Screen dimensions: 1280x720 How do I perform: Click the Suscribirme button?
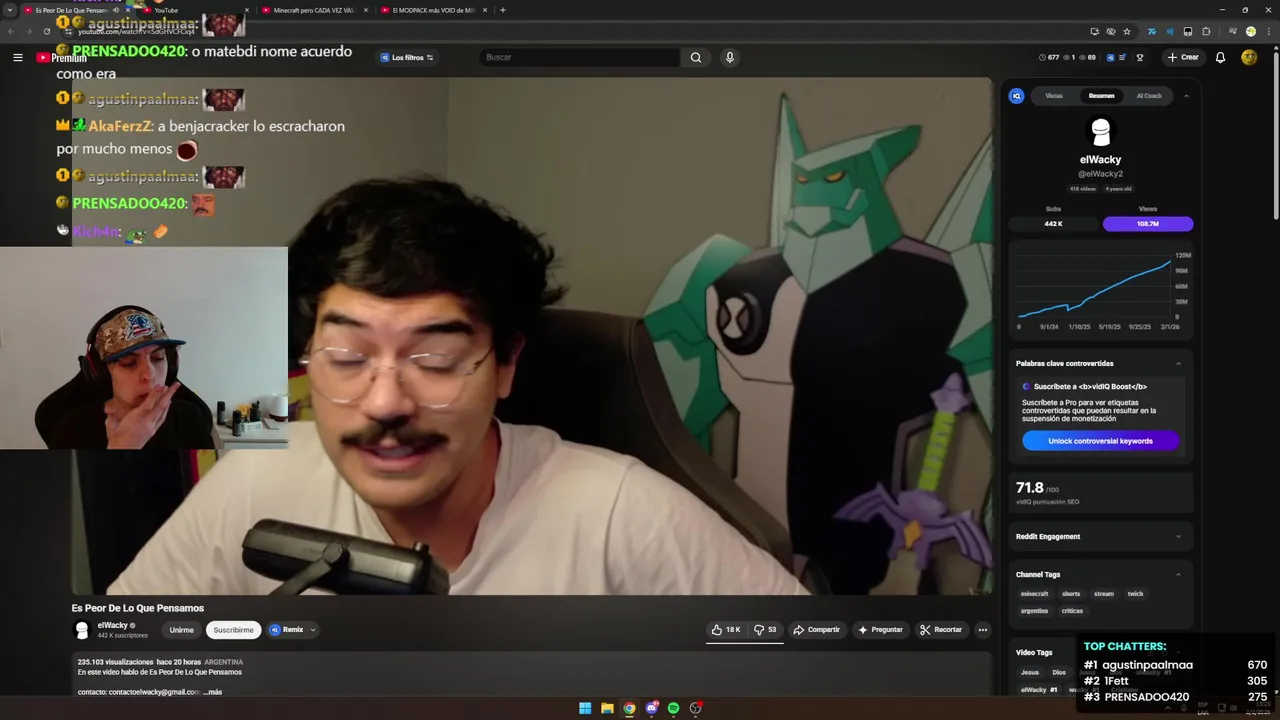[x=233, y=630]
